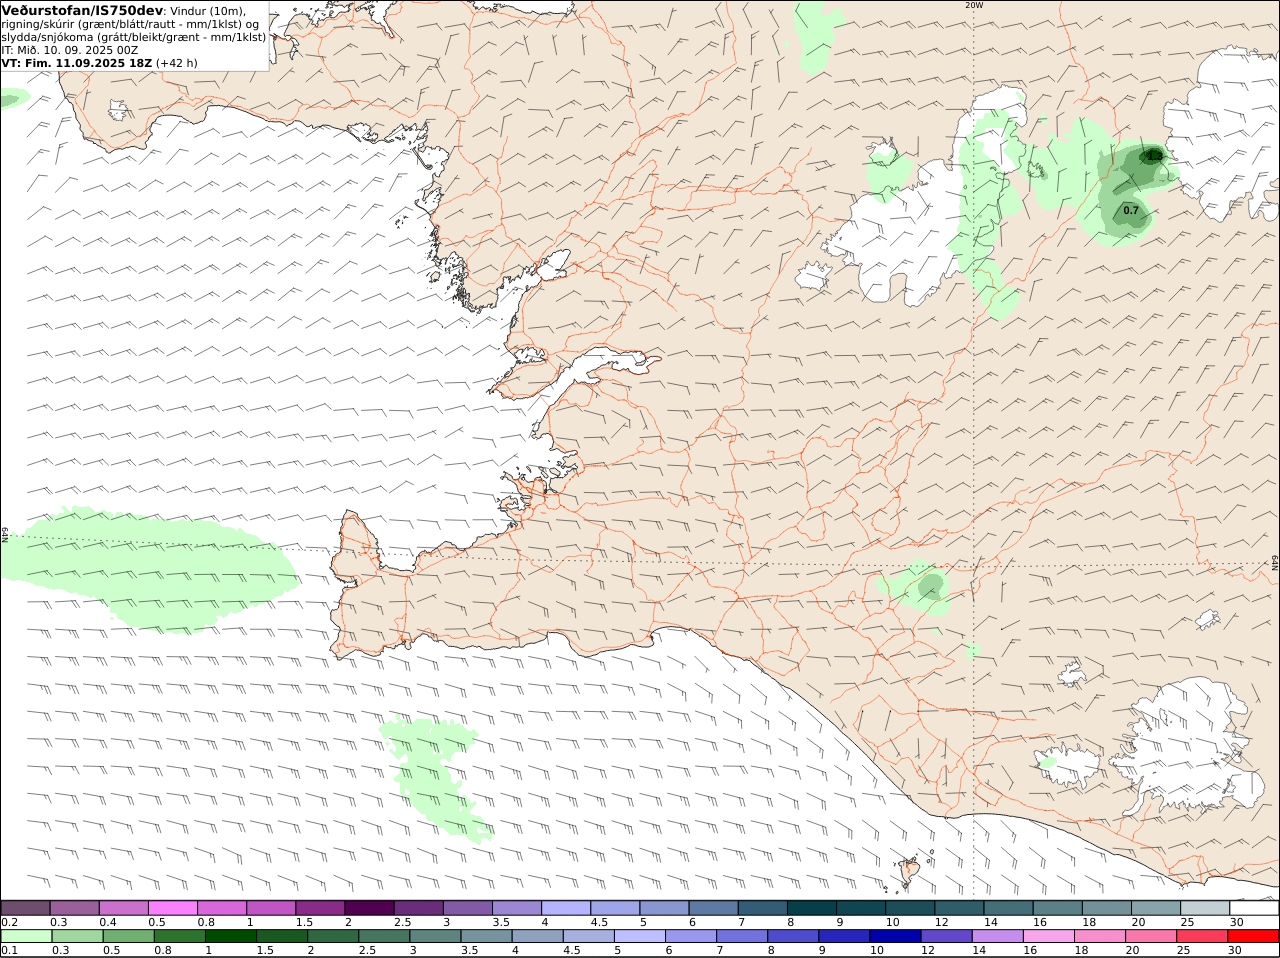The height and width of the screenshot is (958, 1280).
Task: Pick the rain legend swatch starting at 0.5
Action: (x=128, y=936)
